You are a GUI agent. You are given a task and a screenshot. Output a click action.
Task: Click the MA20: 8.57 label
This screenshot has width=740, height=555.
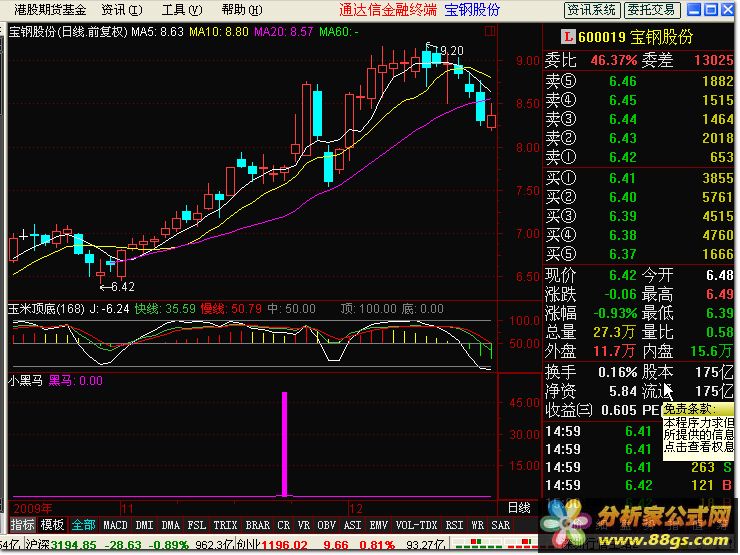coord(284,32)
